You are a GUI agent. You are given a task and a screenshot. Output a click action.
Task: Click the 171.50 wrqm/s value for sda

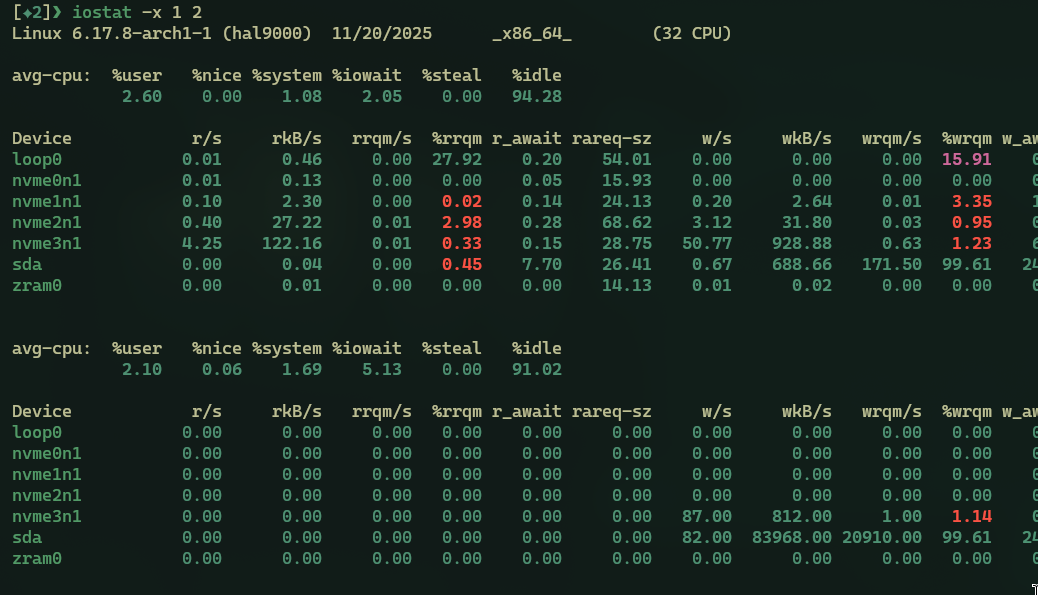pyautogui.click(x=891, y=264)
